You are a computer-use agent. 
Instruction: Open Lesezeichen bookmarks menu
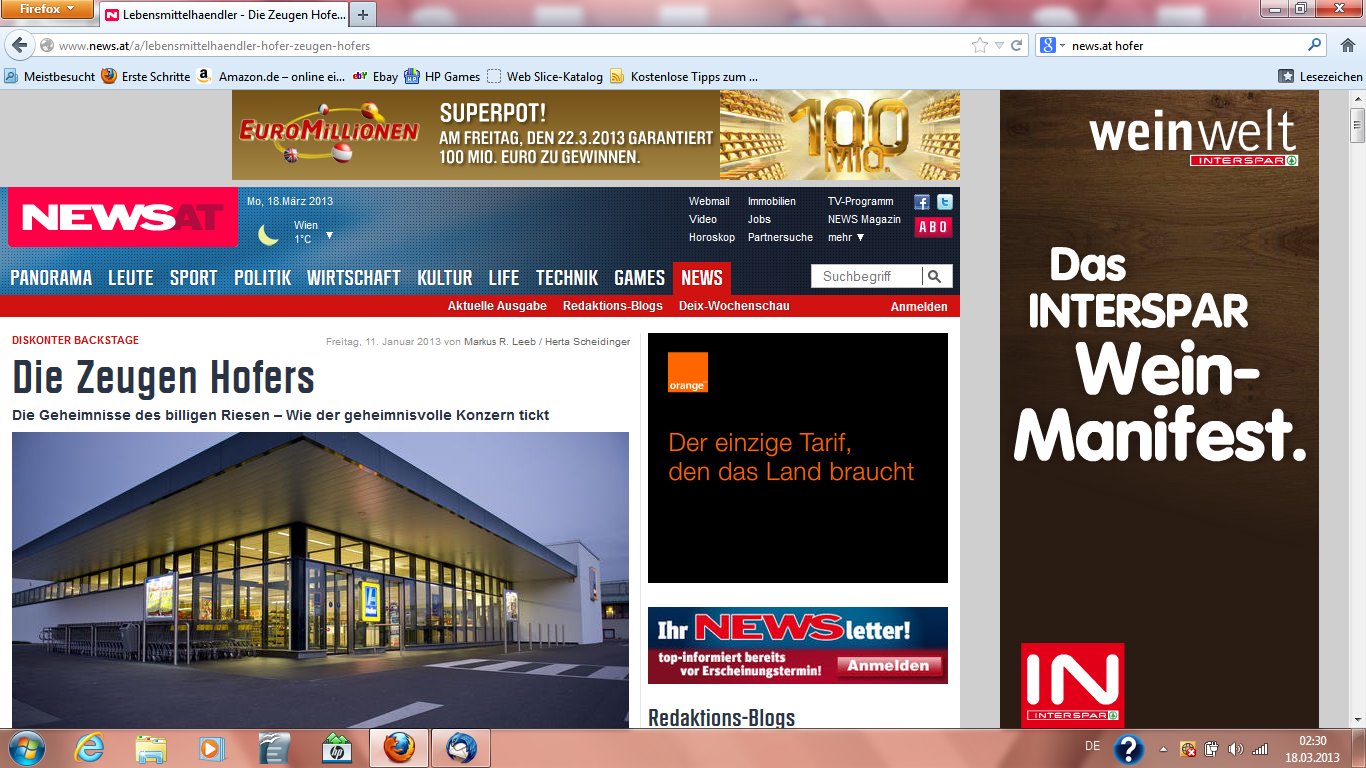1320,76
